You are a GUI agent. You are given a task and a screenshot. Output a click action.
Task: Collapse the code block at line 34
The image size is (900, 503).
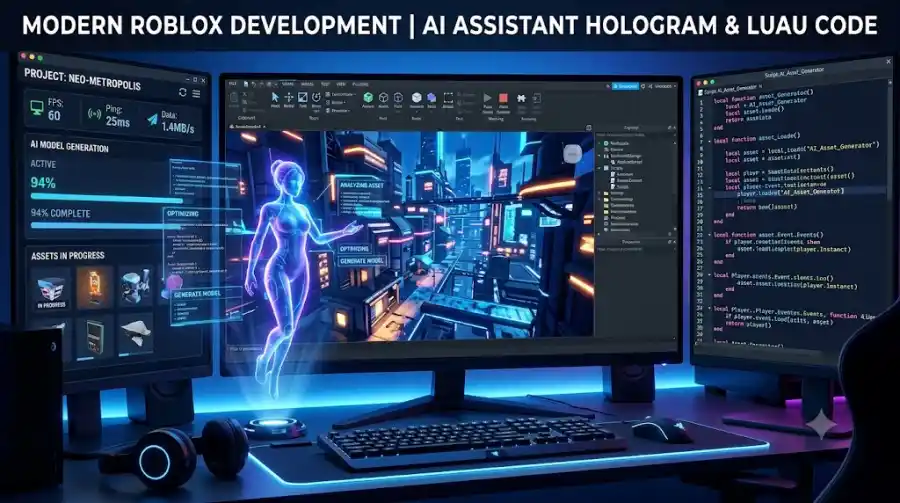pos(710,308)
